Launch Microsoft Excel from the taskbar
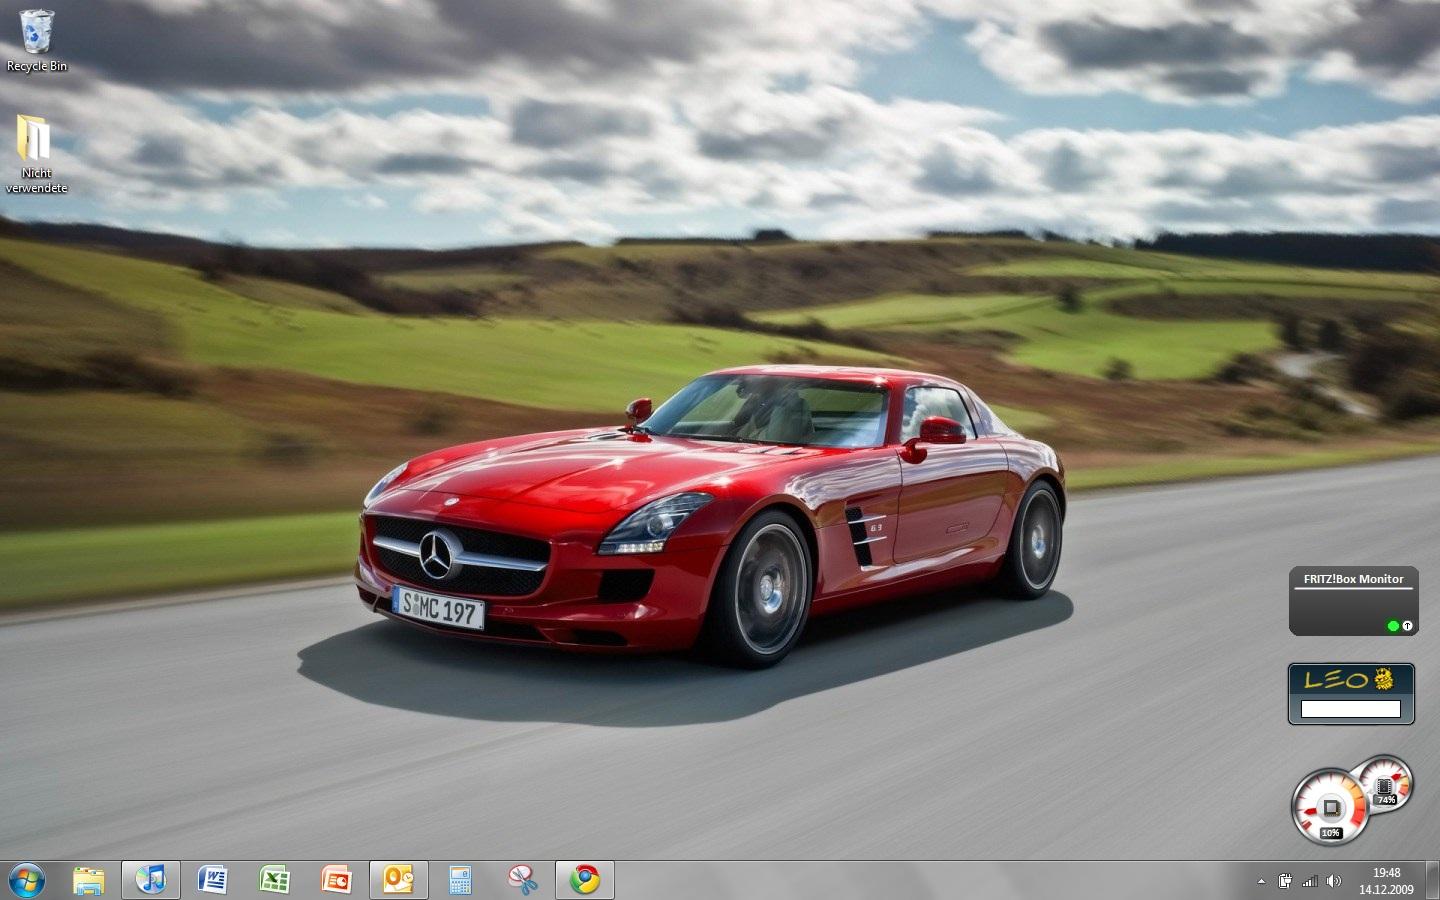The image size is (1440, 900). (275, 880)
